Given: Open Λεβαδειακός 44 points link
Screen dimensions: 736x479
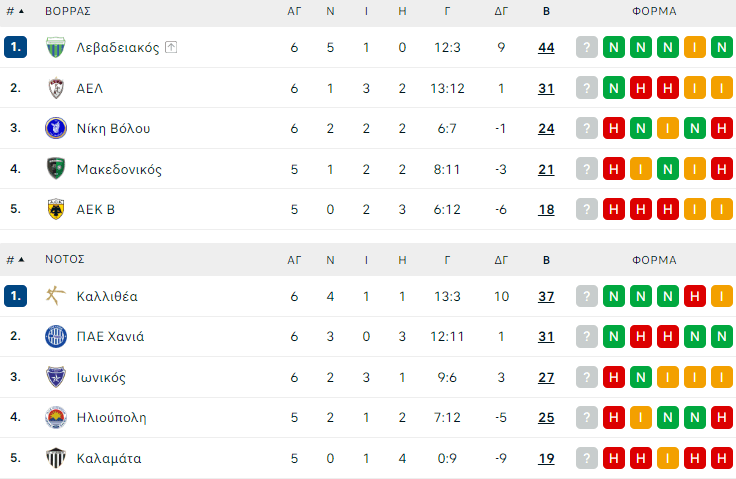Looking at the screenshot, I should (546, 47).
